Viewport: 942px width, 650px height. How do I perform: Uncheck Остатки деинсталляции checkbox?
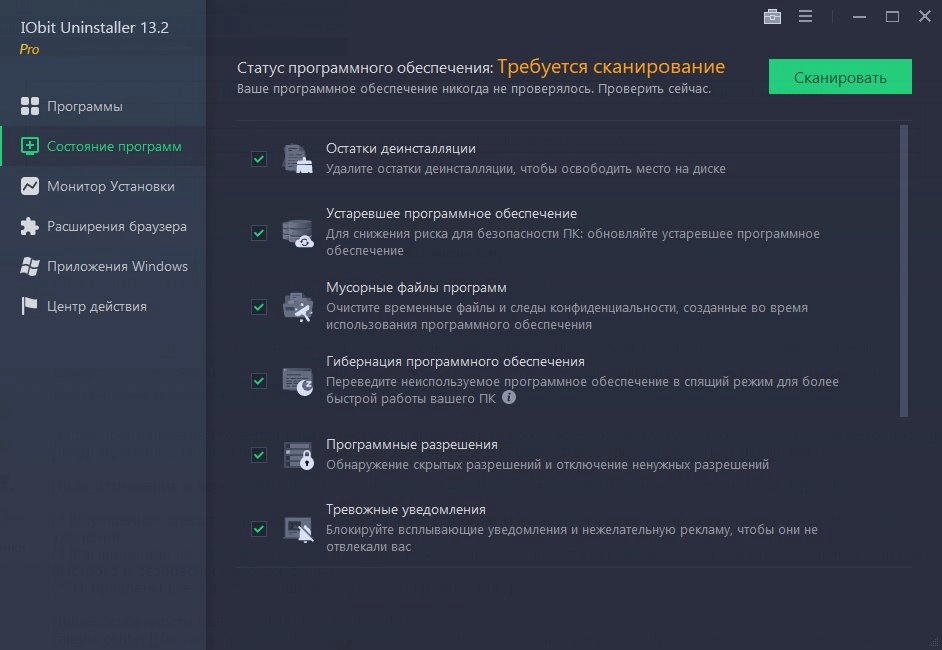click(x=259, y=159)
